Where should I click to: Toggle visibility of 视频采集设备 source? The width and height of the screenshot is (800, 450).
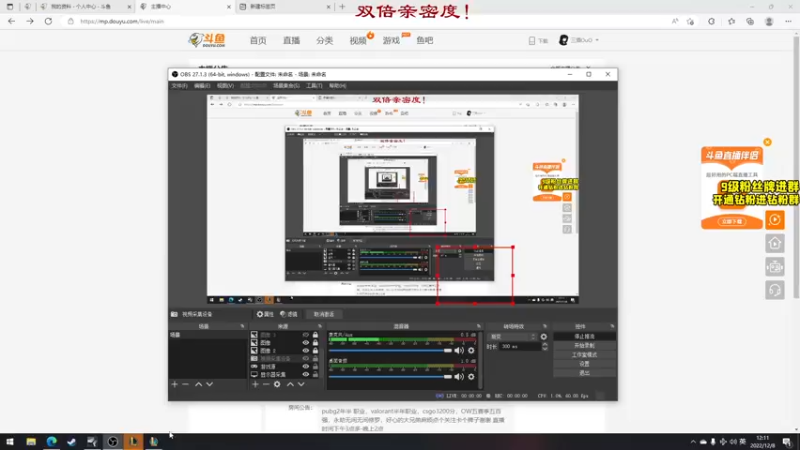tap(306, 359)
